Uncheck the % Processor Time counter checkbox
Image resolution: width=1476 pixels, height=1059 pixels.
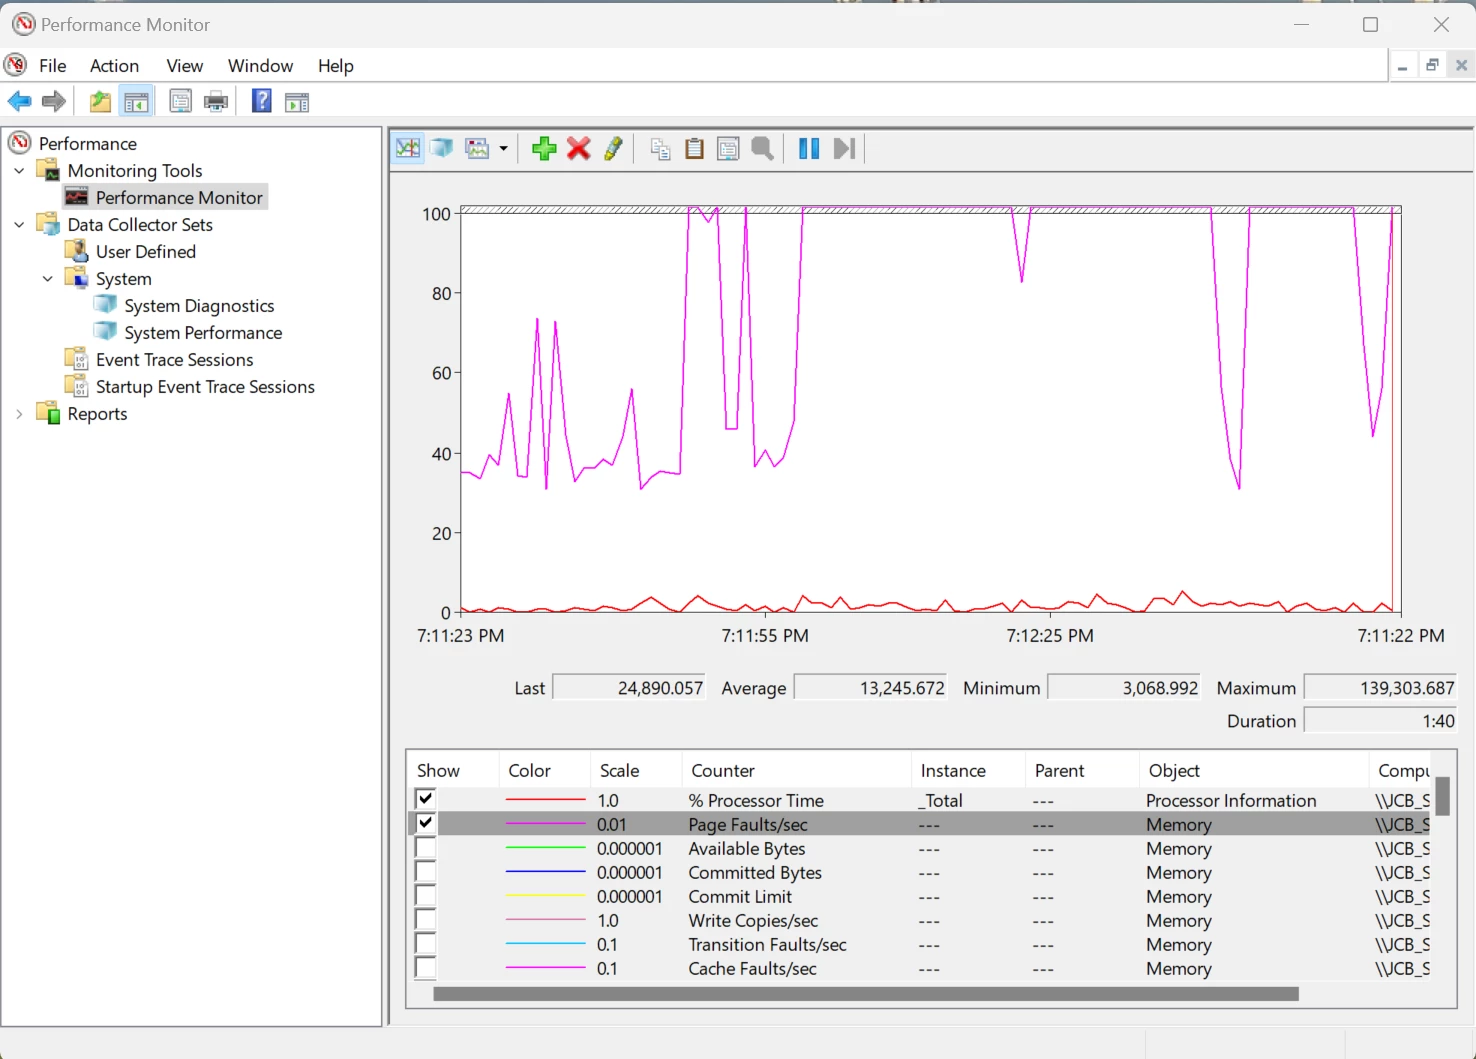click(x=425, y=799)
